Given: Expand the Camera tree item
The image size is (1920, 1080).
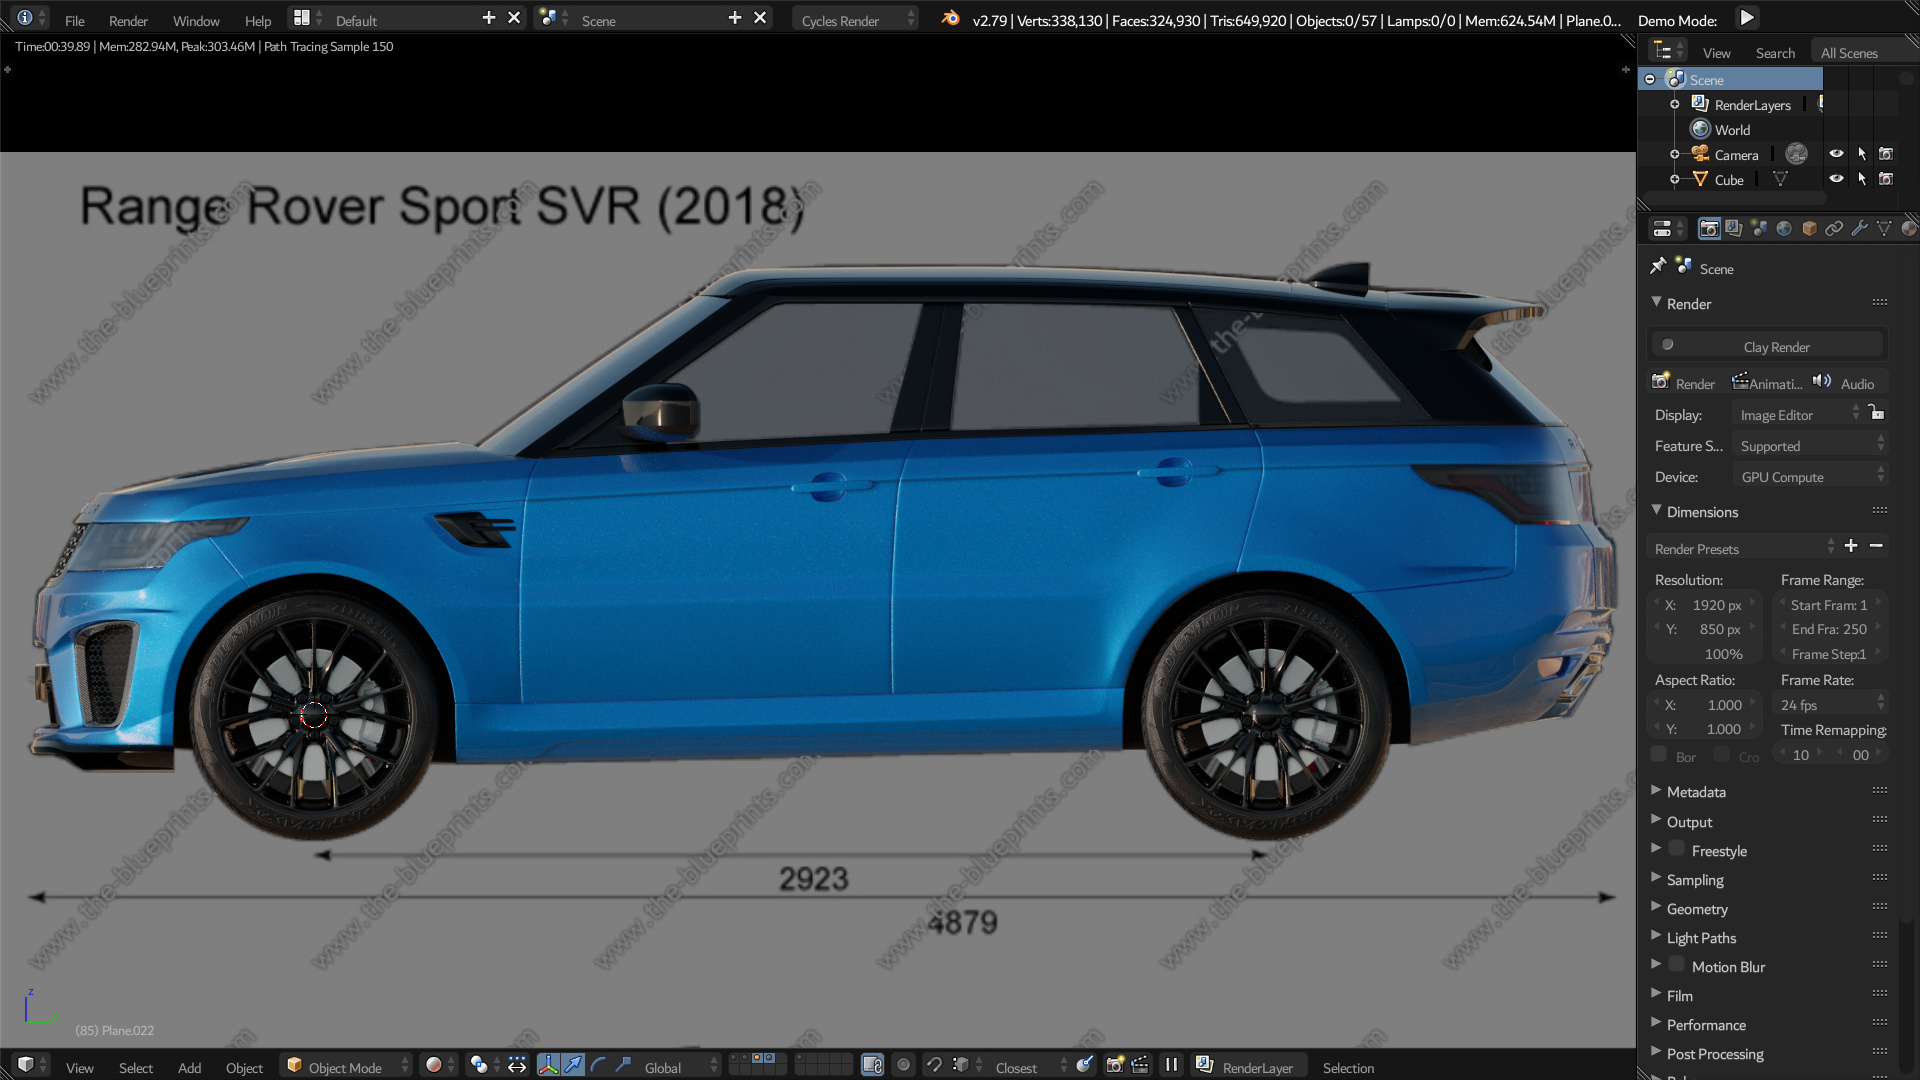Looking at the screenshot, I should click(x=1675, y=154).
